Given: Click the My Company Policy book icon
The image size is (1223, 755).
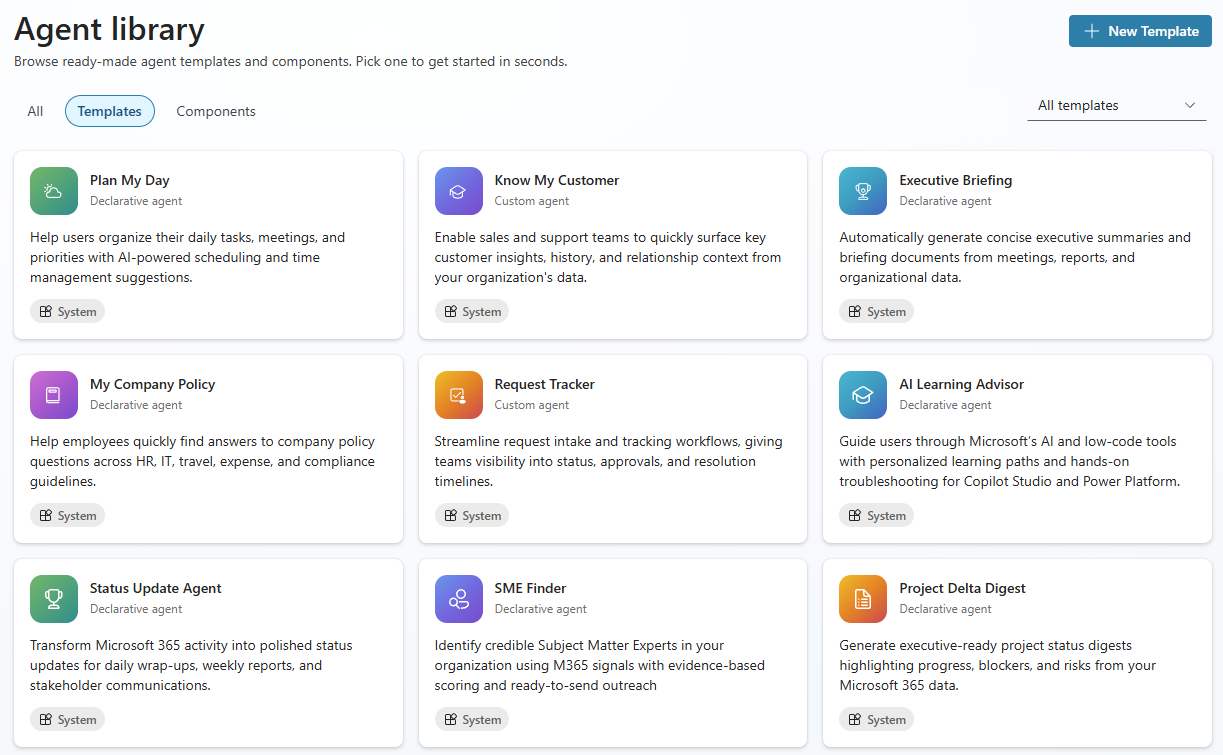Looking at the screenshot, I should point(54,395).
